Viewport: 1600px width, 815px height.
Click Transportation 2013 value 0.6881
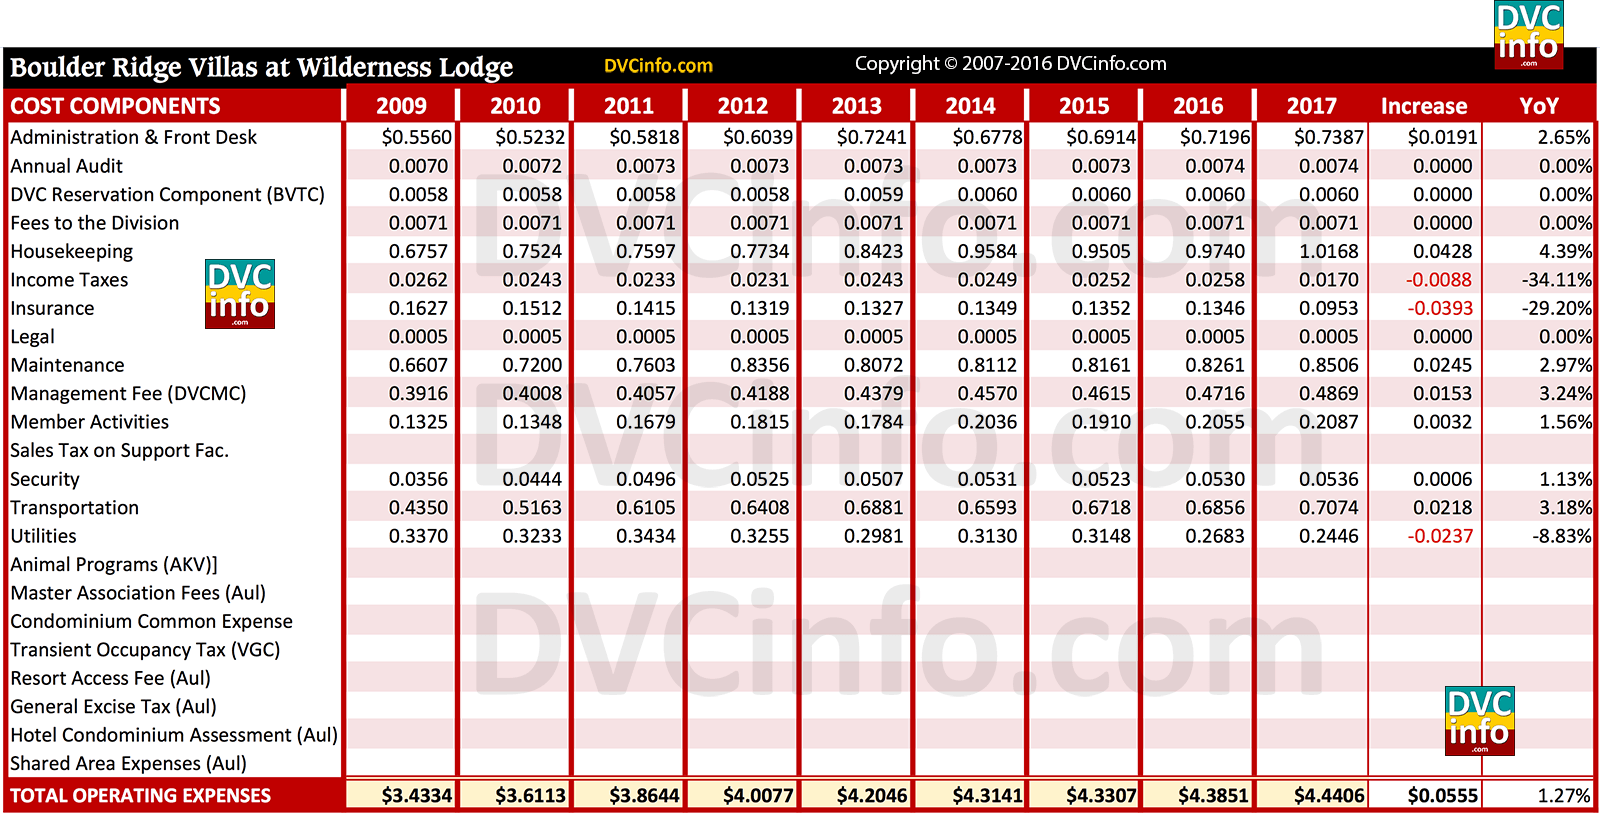(874, 508)
